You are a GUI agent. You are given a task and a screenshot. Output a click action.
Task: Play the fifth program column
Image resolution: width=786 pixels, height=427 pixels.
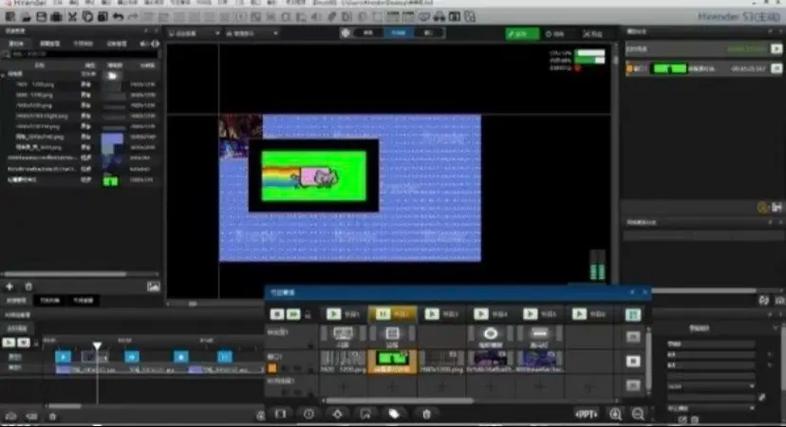pos(530,314)
